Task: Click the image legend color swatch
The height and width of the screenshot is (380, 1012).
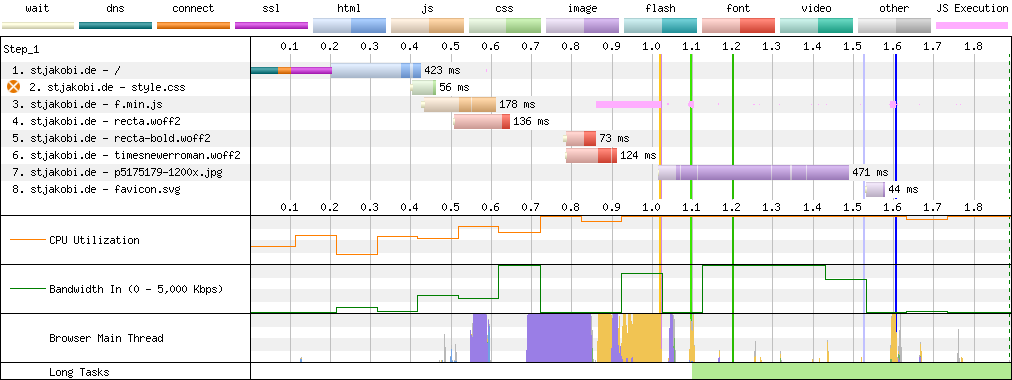Action: (582, 26)
